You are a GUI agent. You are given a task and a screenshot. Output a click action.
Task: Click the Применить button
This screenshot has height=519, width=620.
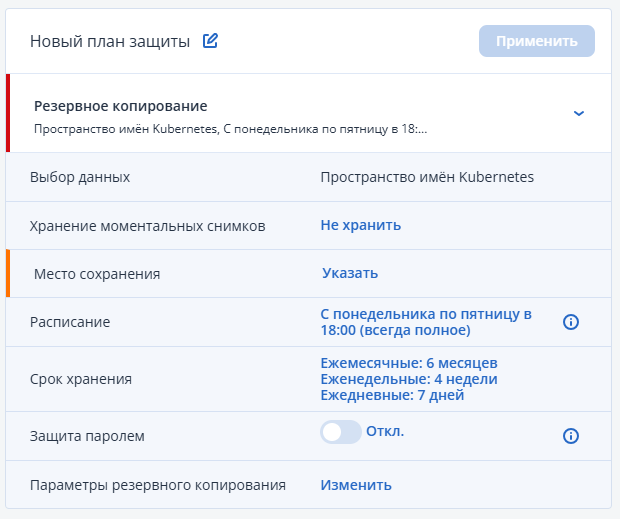[x=537, y=41]
